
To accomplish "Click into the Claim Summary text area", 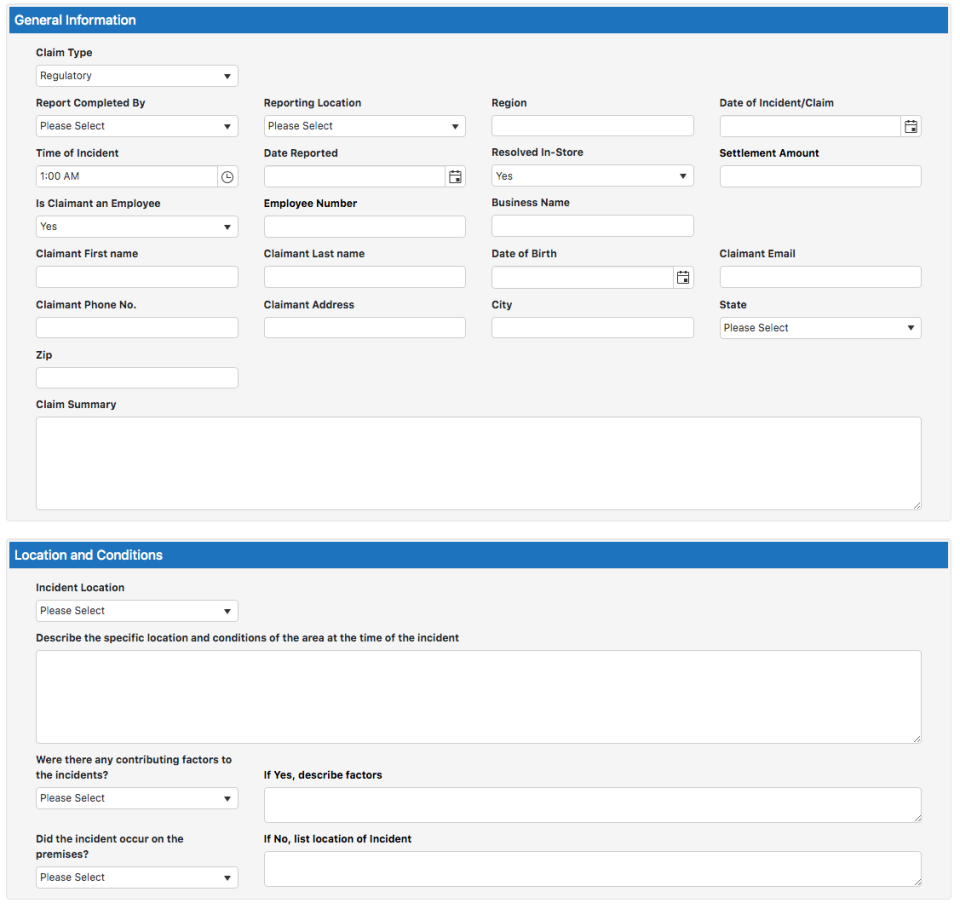I will [x=478, y=463].
